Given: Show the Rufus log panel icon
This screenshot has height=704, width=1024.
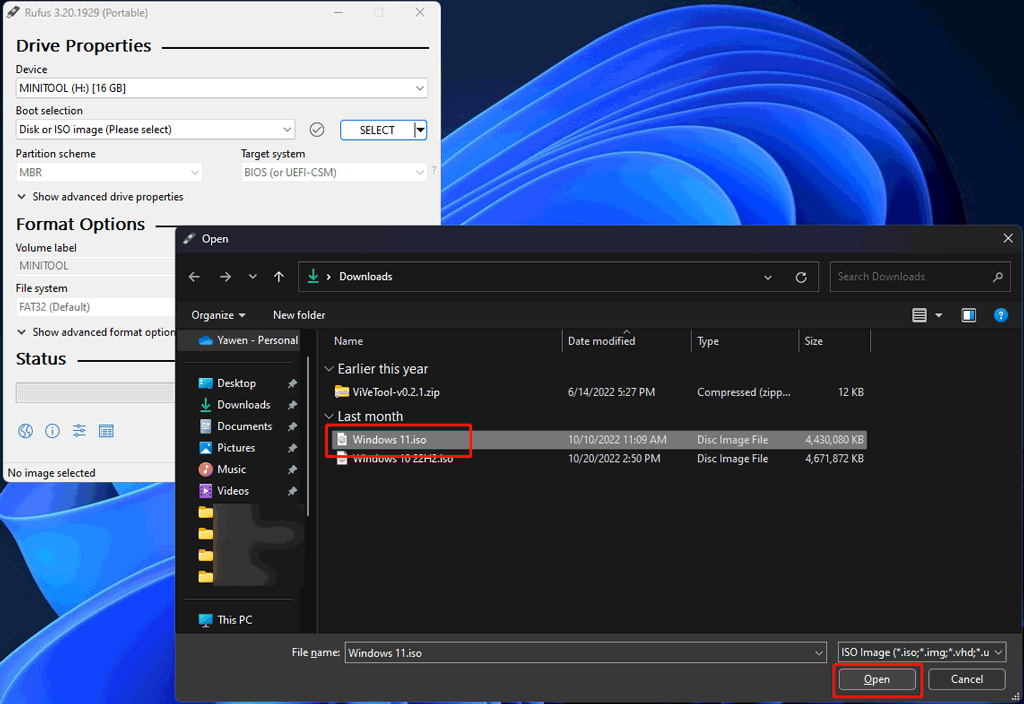Looking at the screenshot, I should (x=105, y=431).
